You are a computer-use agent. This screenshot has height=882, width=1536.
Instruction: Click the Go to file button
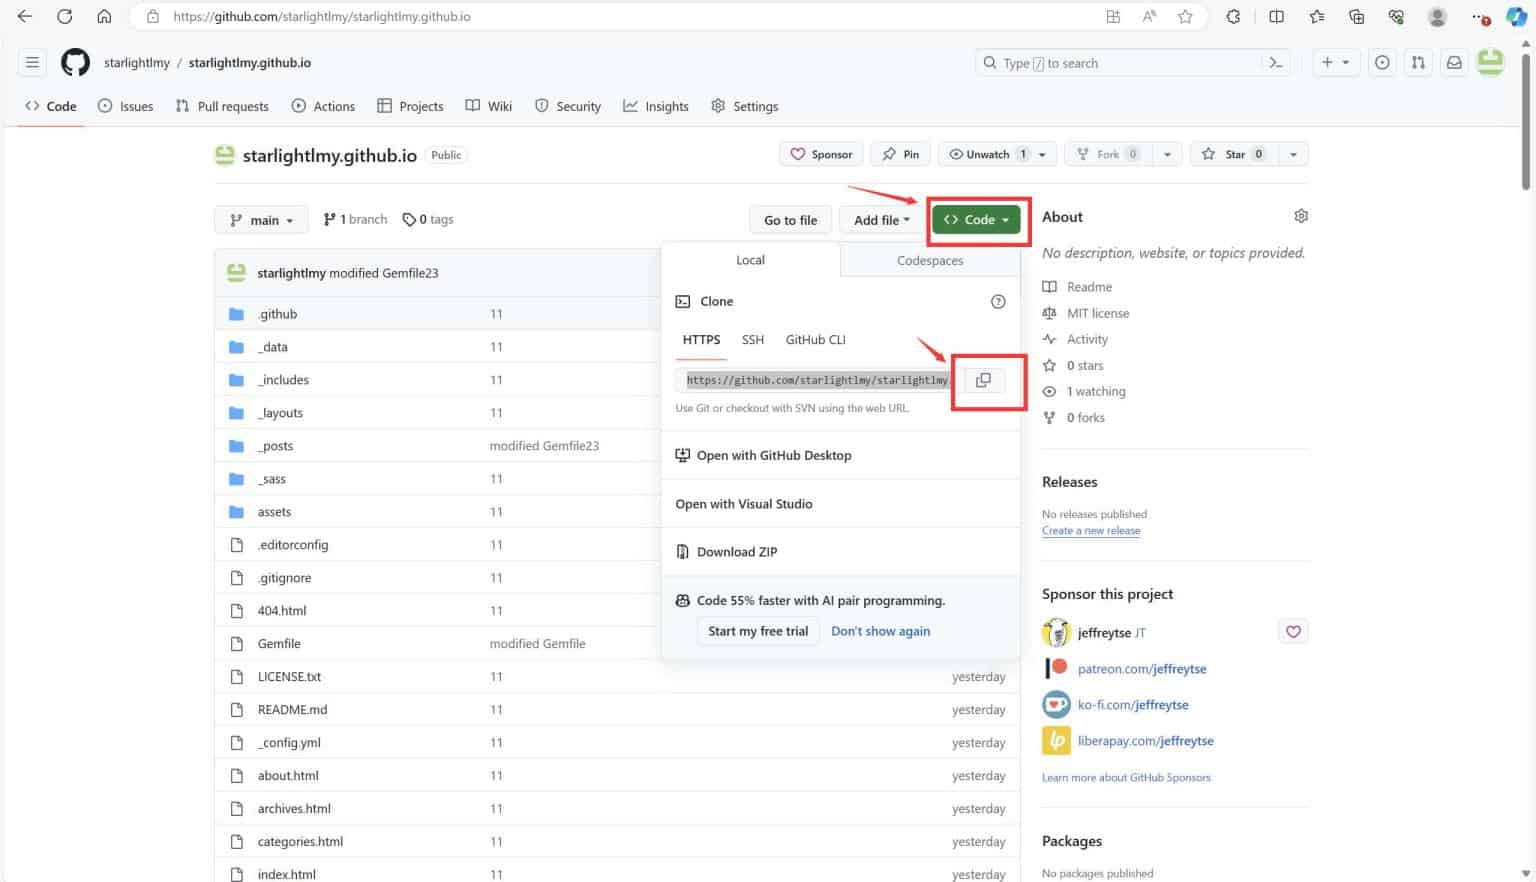coord(790,220)
